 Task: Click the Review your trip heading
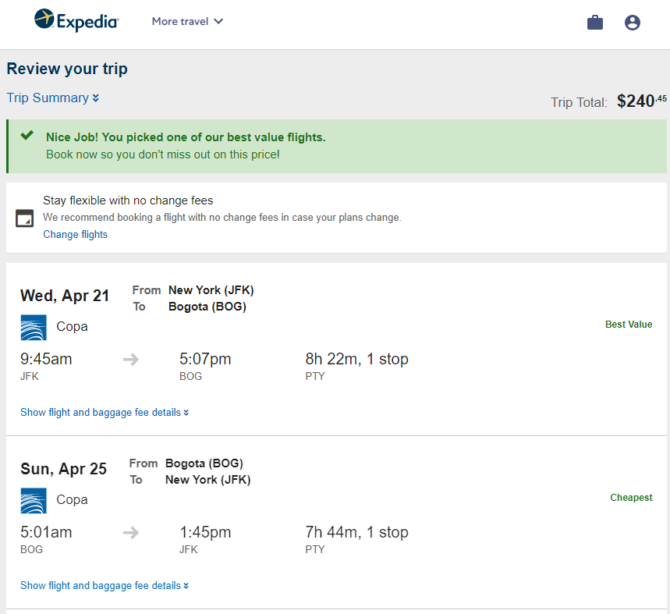tap(67, 69)
